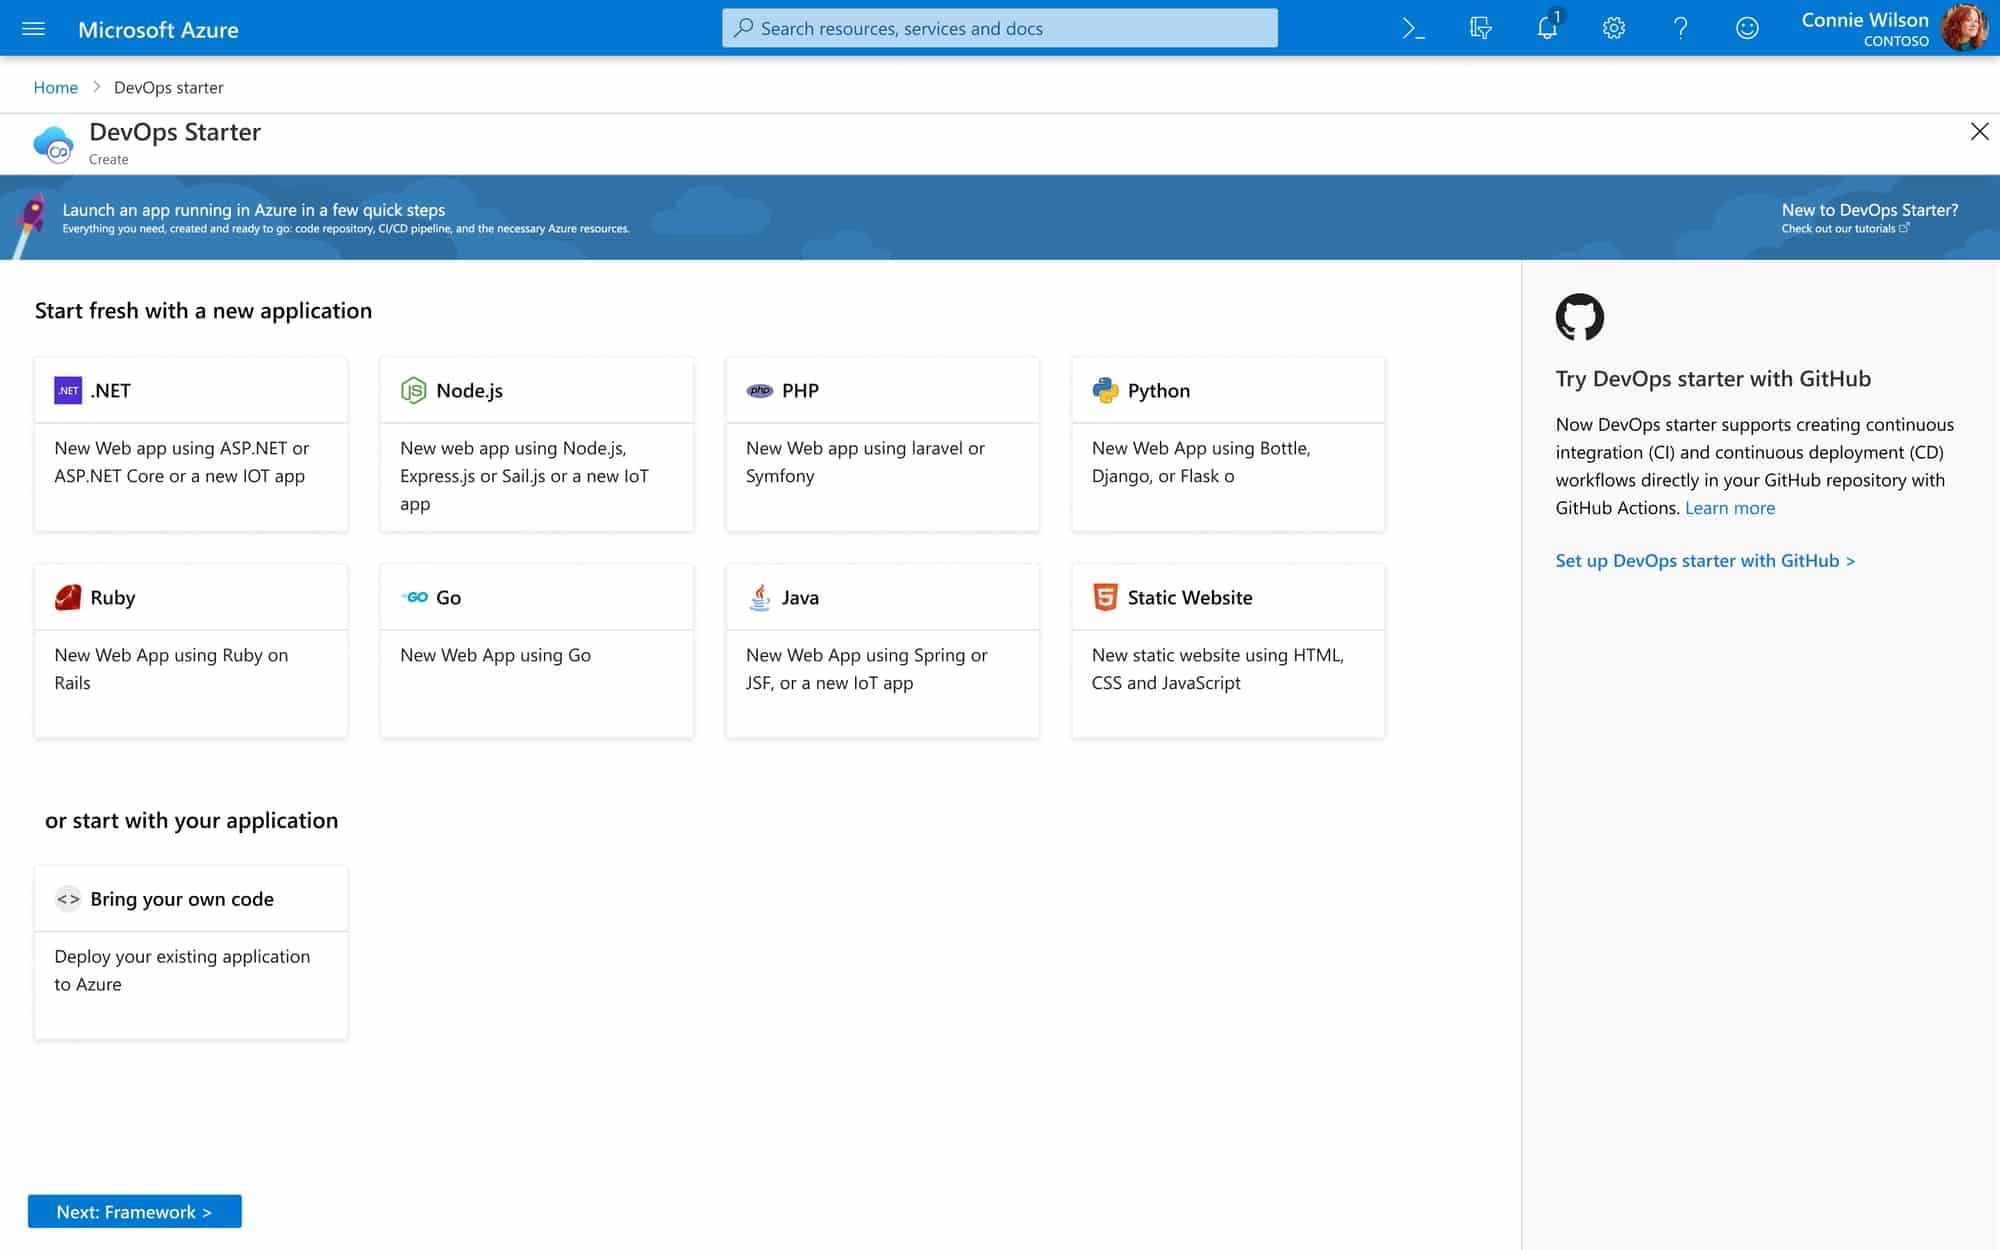The image size is (2000, 1250).
Task: Open the directory and subscription filter icon
Action: (1480, 29)
